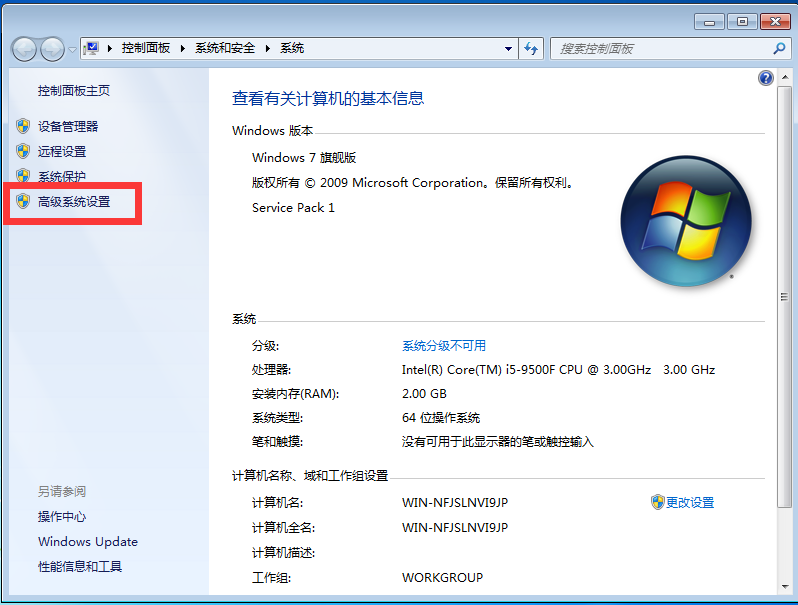The width and height of the screenshot is (798, 605).
Task: Click the search magnifier icon
Action: [779, 49]
